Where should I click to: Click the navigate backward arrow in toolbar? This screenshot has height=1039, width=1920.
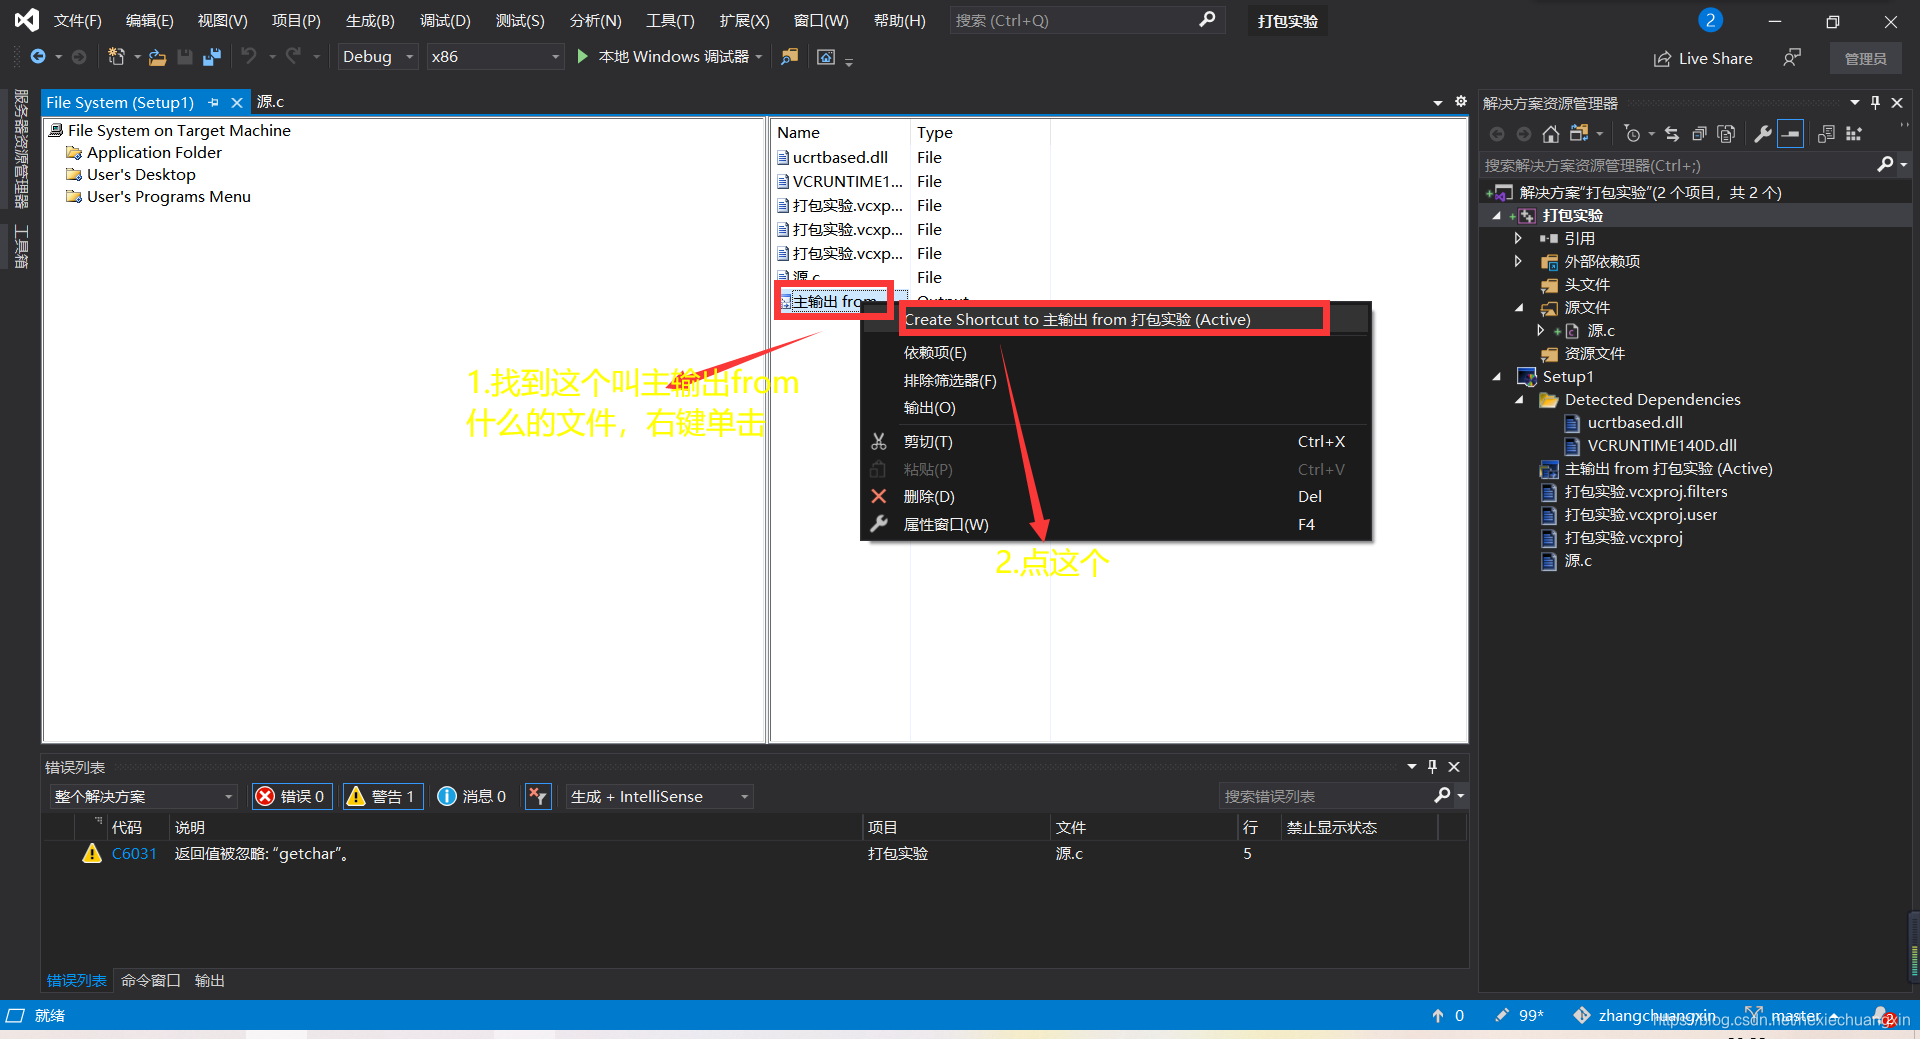pyautogui.click(x=38, y=57)
